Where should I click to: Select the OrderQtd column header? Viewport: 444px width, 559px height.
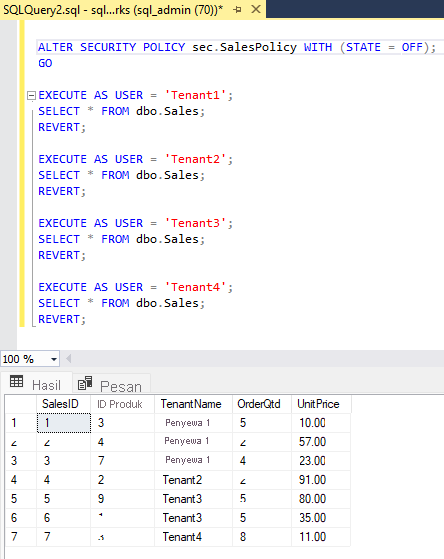point(262,404)
